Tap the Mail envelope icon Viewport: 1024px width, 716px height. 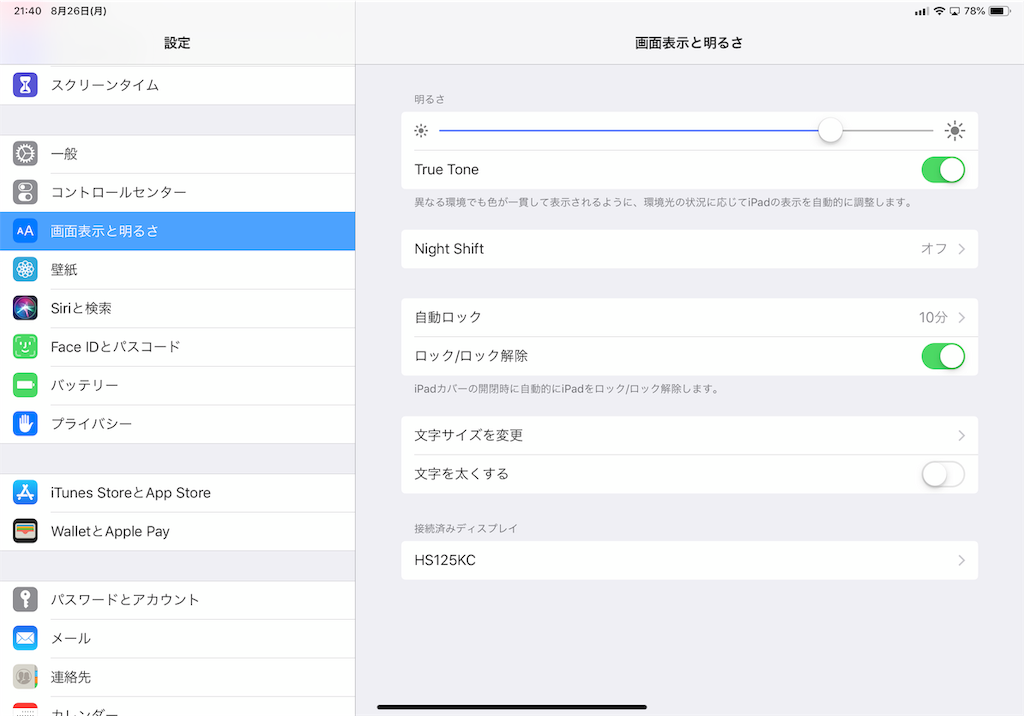25,638
